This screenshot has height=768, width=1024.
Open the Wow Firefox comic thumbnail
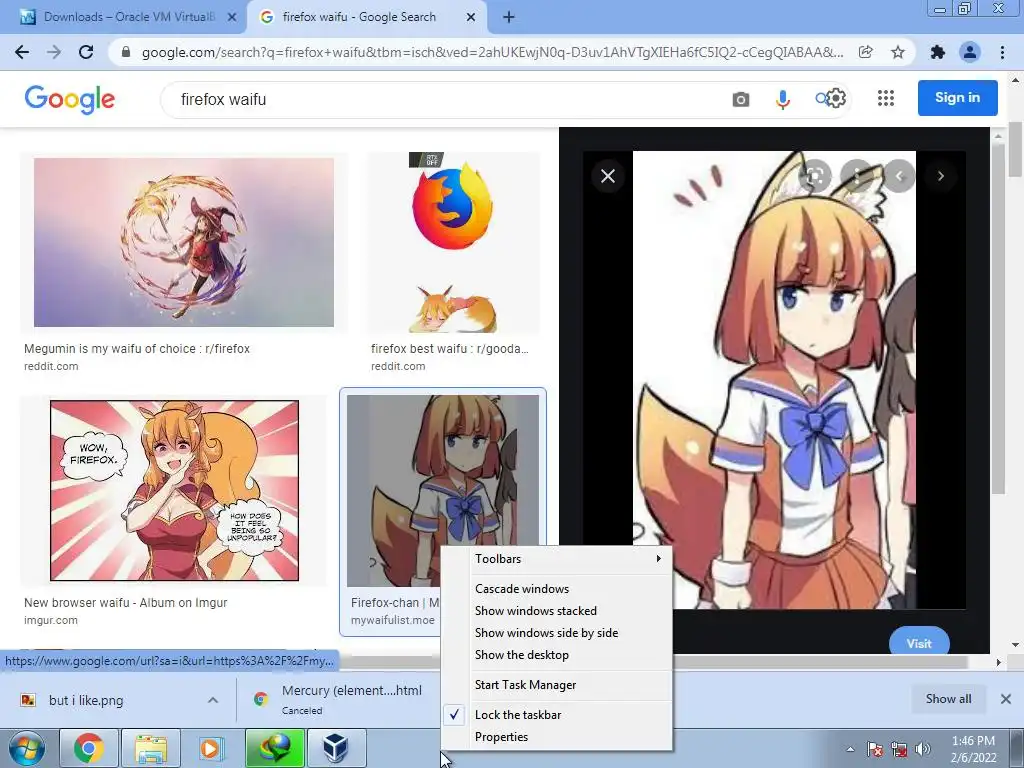pyautogui.click(x=174, y=490)
